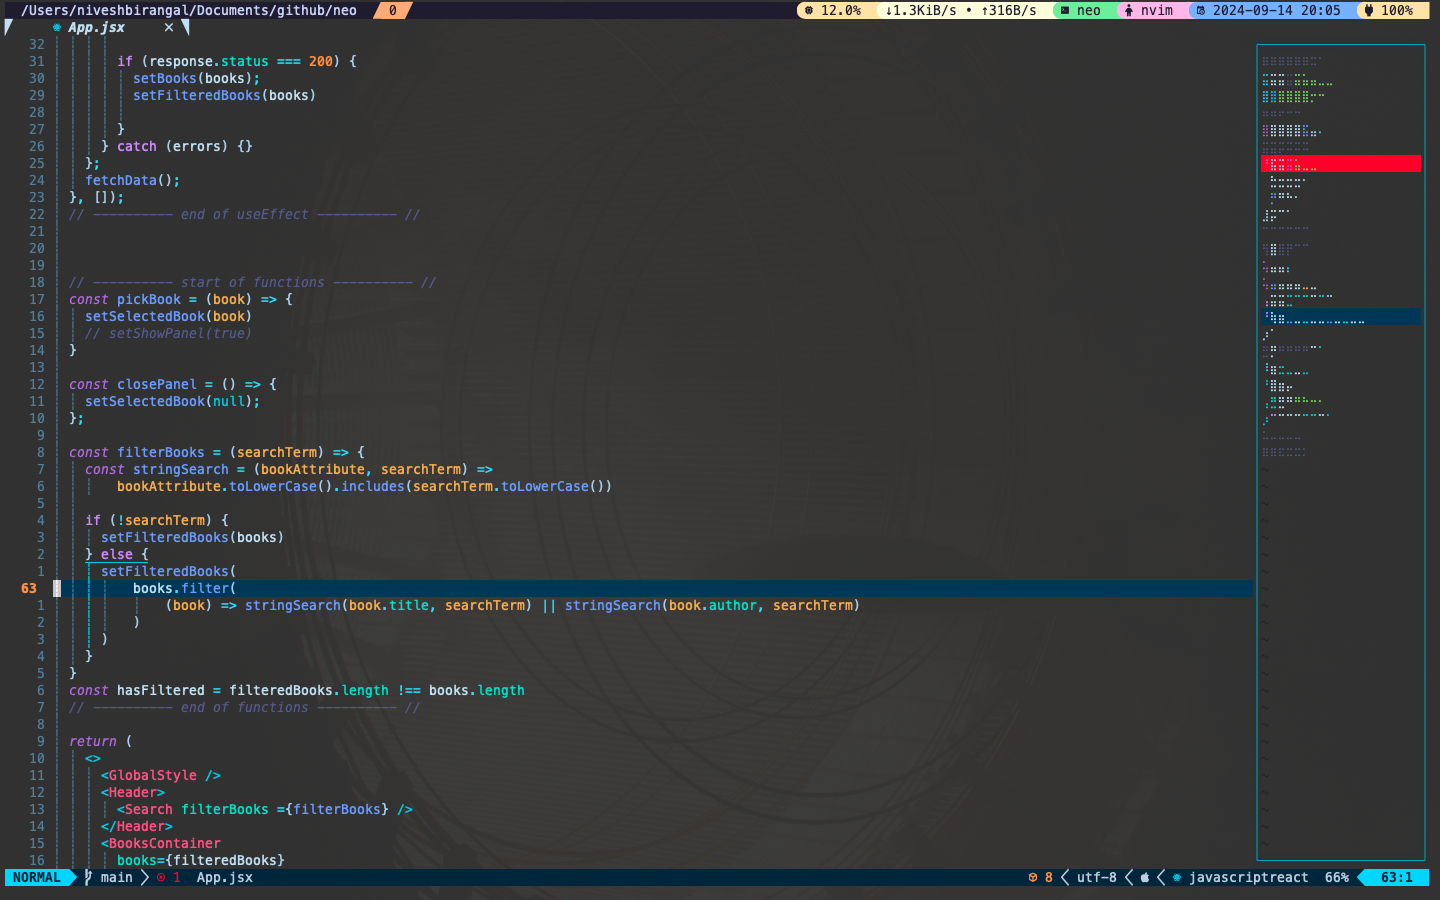Viewport: 1440px width, 900px height.
Task: Click the Apple file-format icon in status line
Action: point(1145,878)
